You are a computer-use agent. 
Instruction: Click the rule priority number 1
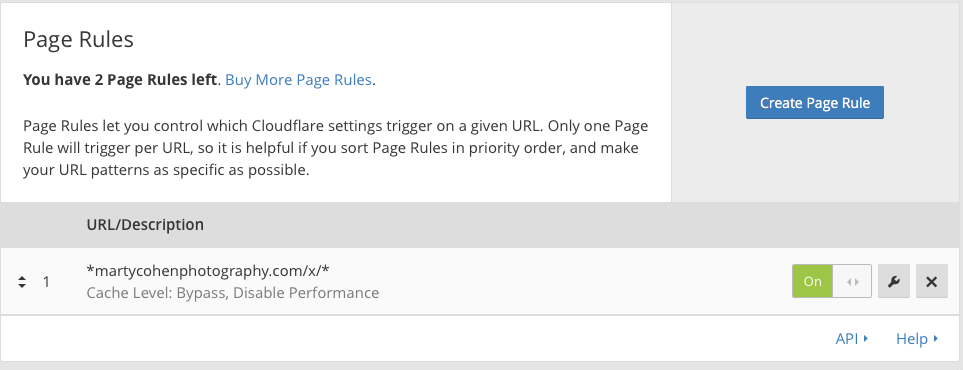(46, 282)
